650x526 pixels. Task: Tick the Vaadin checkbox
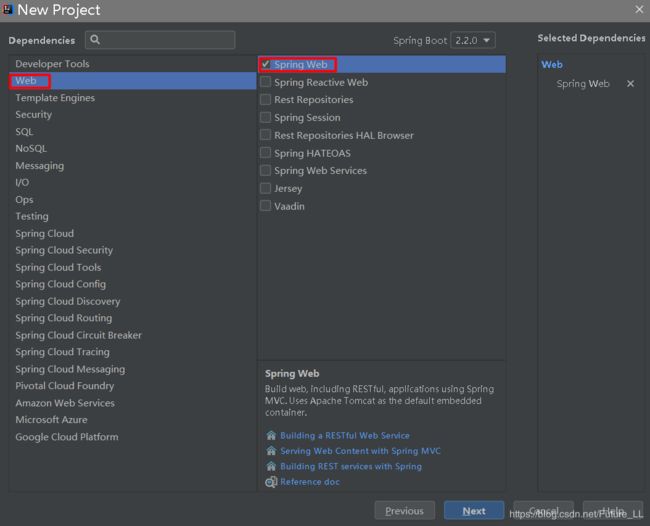point(265,206)
